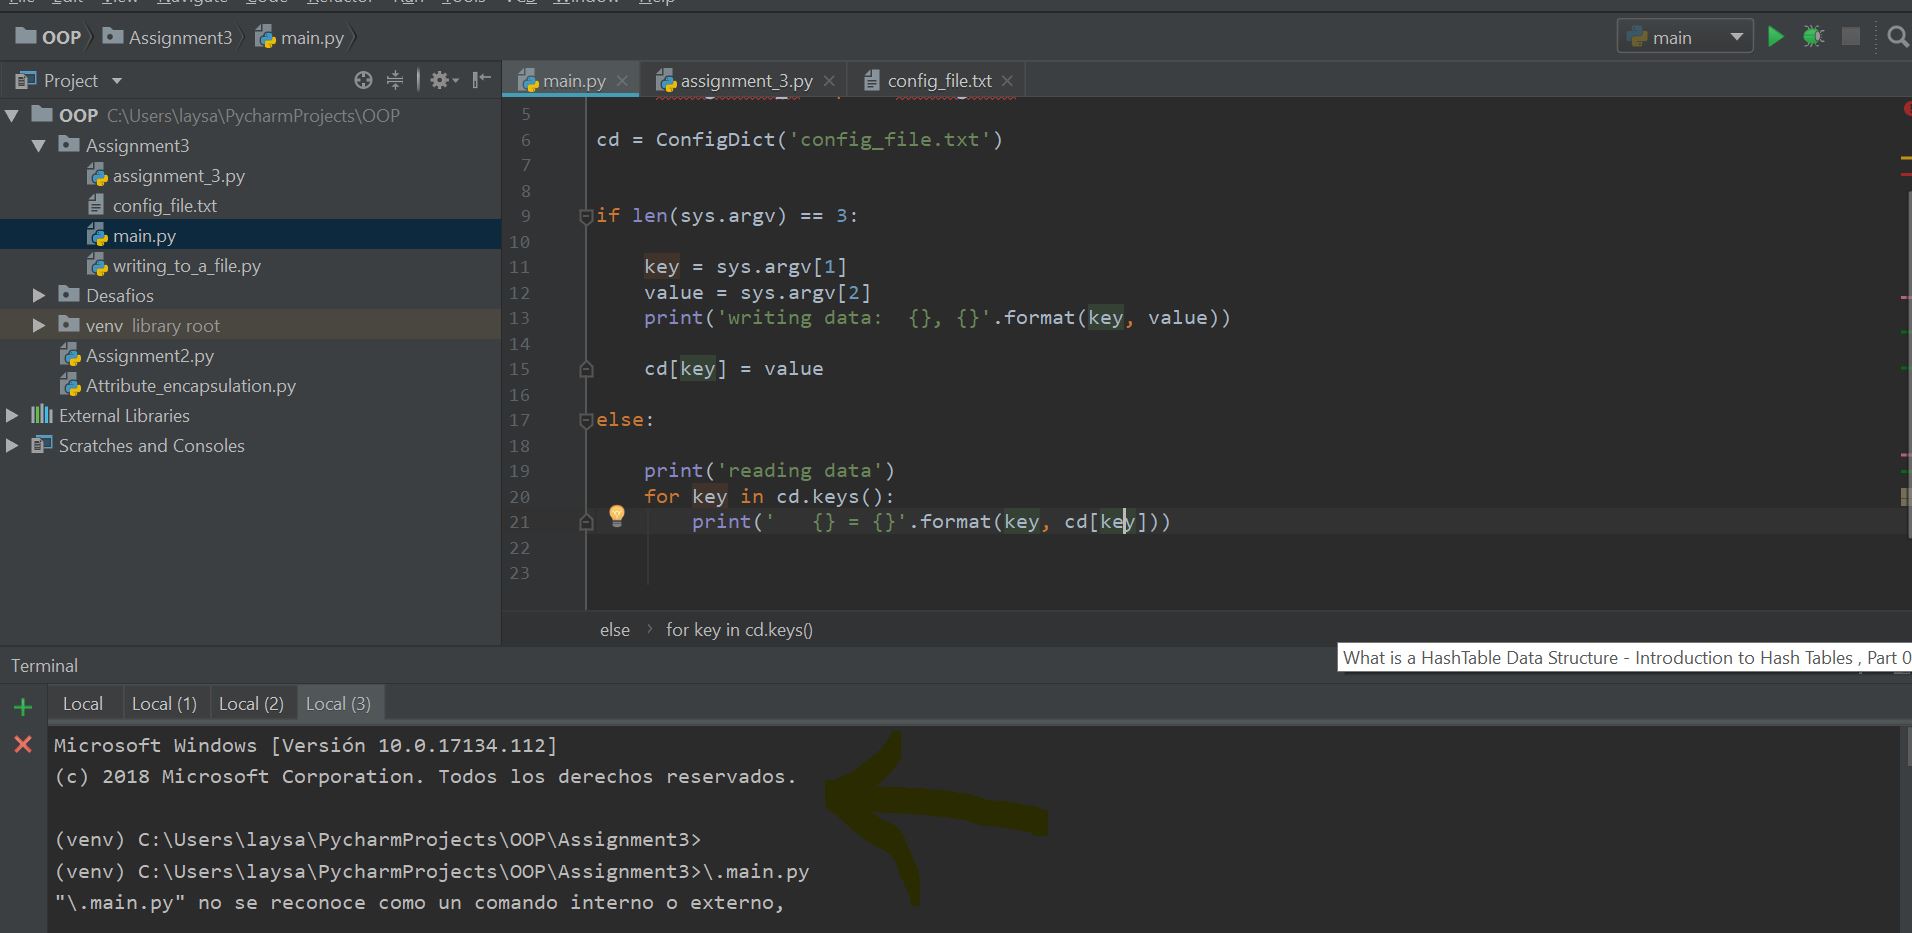
Task: Click 'reading data' string on line 19
Action: [x=800, y=471]
